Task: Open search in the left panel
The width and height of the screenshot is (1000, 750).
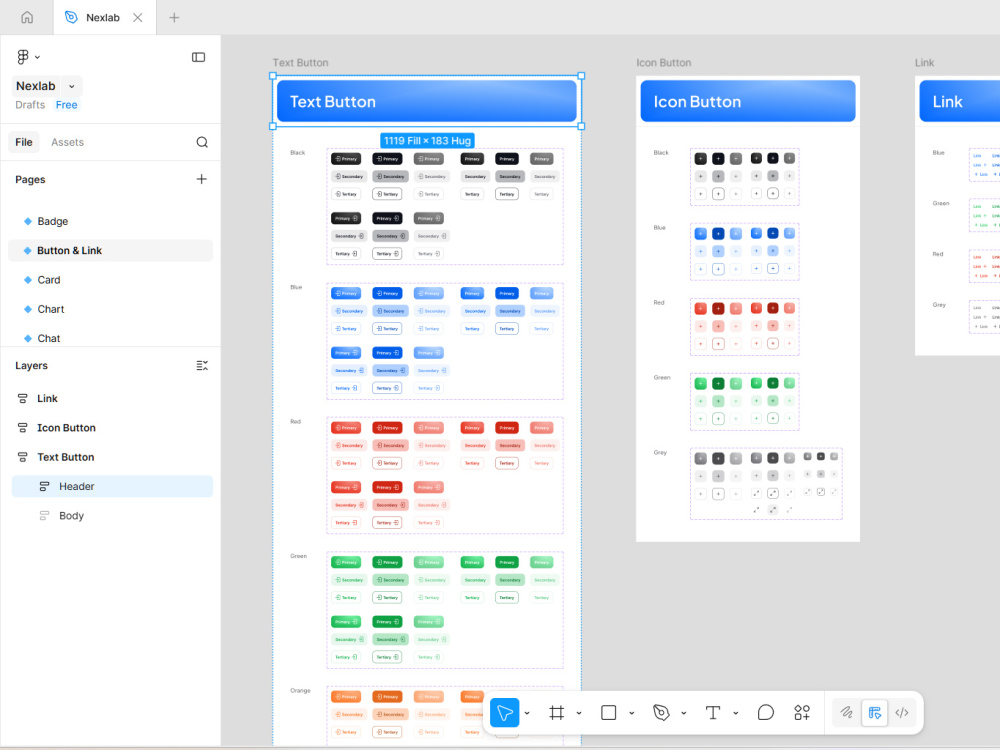Action: click(x=202, y=142)
